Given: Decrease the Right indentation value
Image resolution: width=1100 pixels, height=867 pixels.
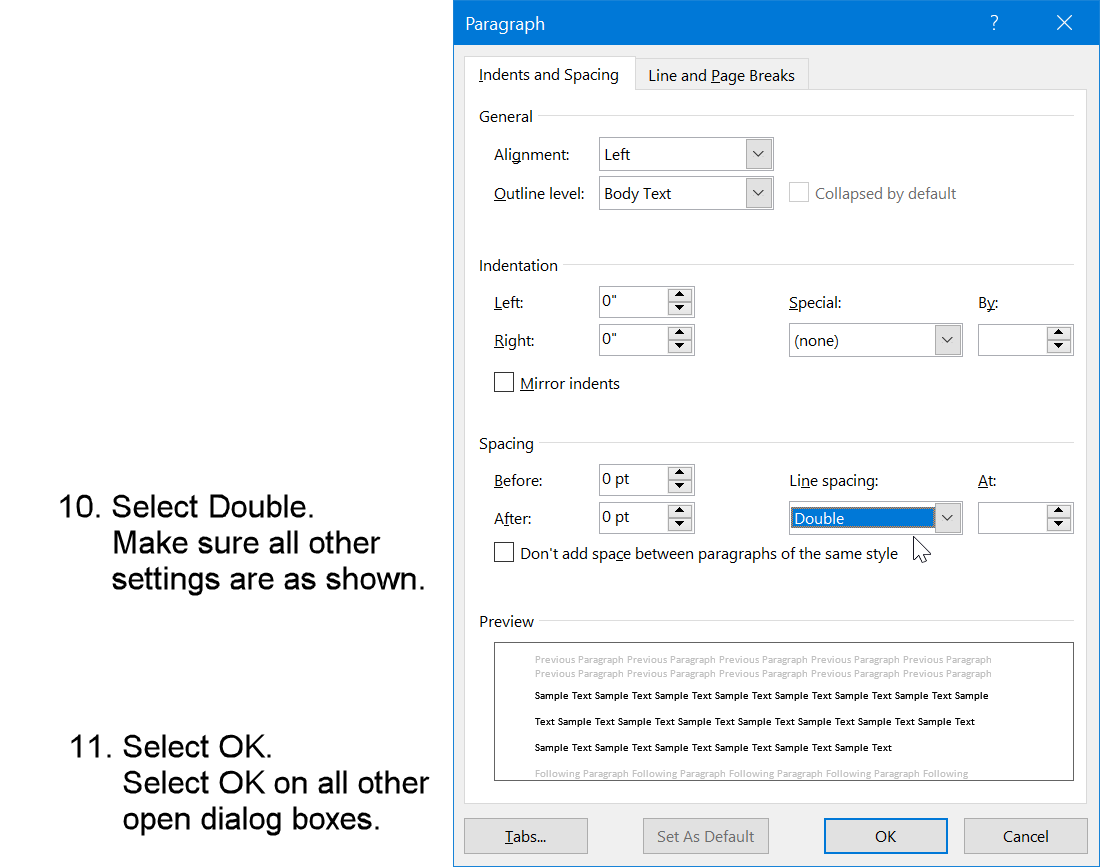Looking at the screenshot, I should (x=681, y=346).
